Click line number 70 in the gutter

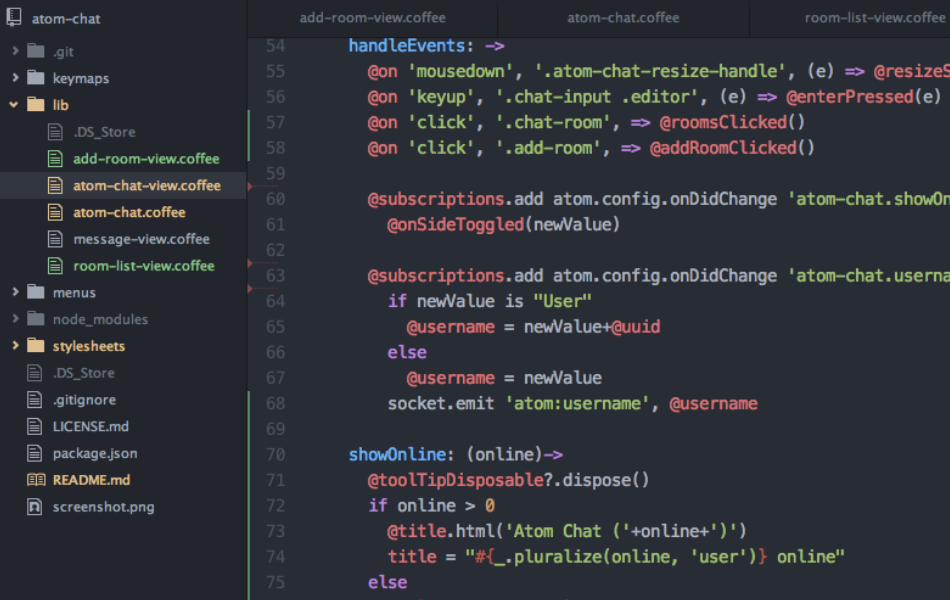coord(275,455)
